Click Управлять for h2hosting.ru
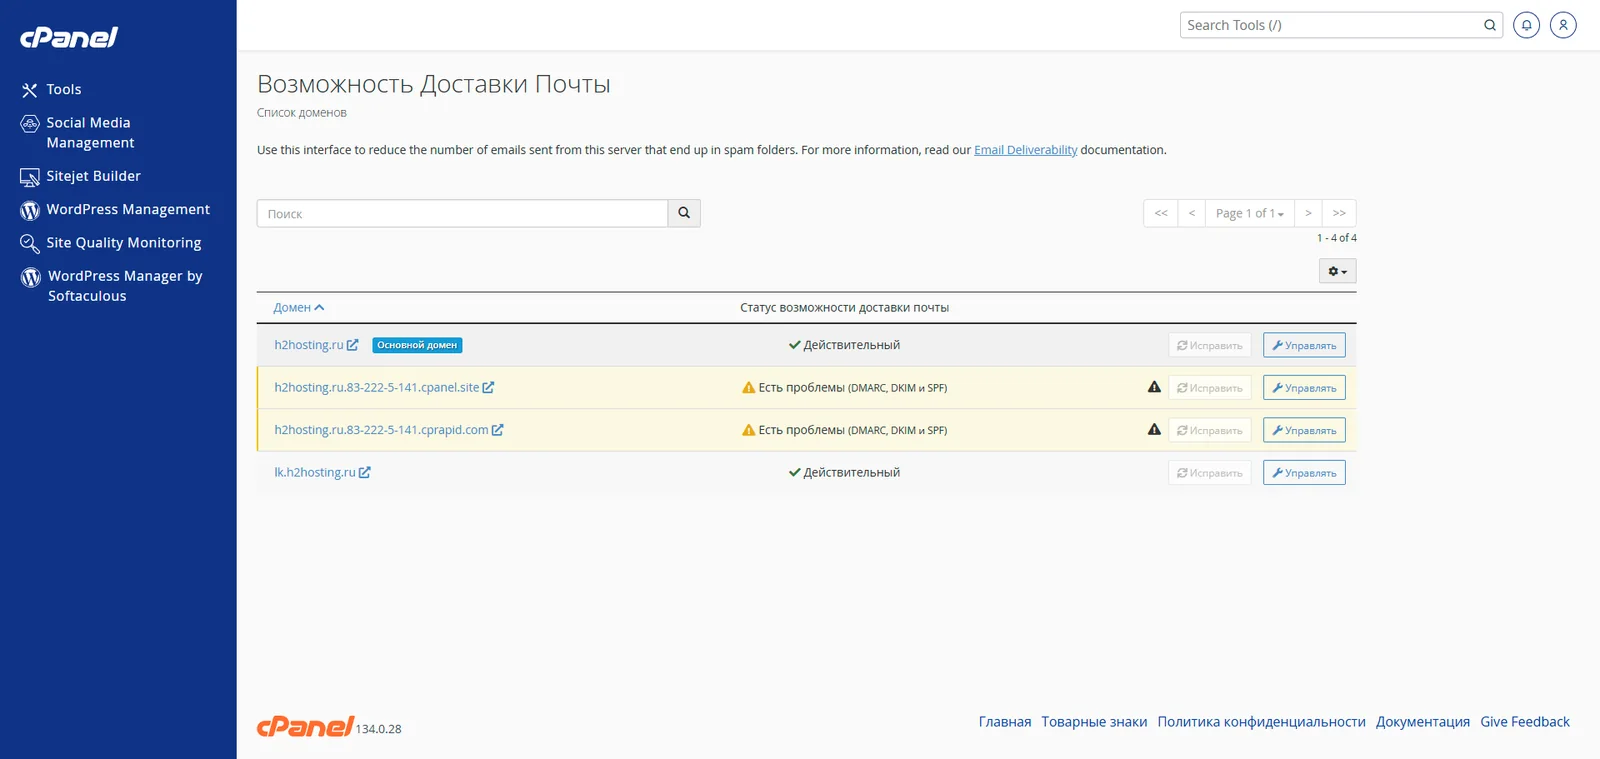Screen dimensions: 1600x759 1304,345
